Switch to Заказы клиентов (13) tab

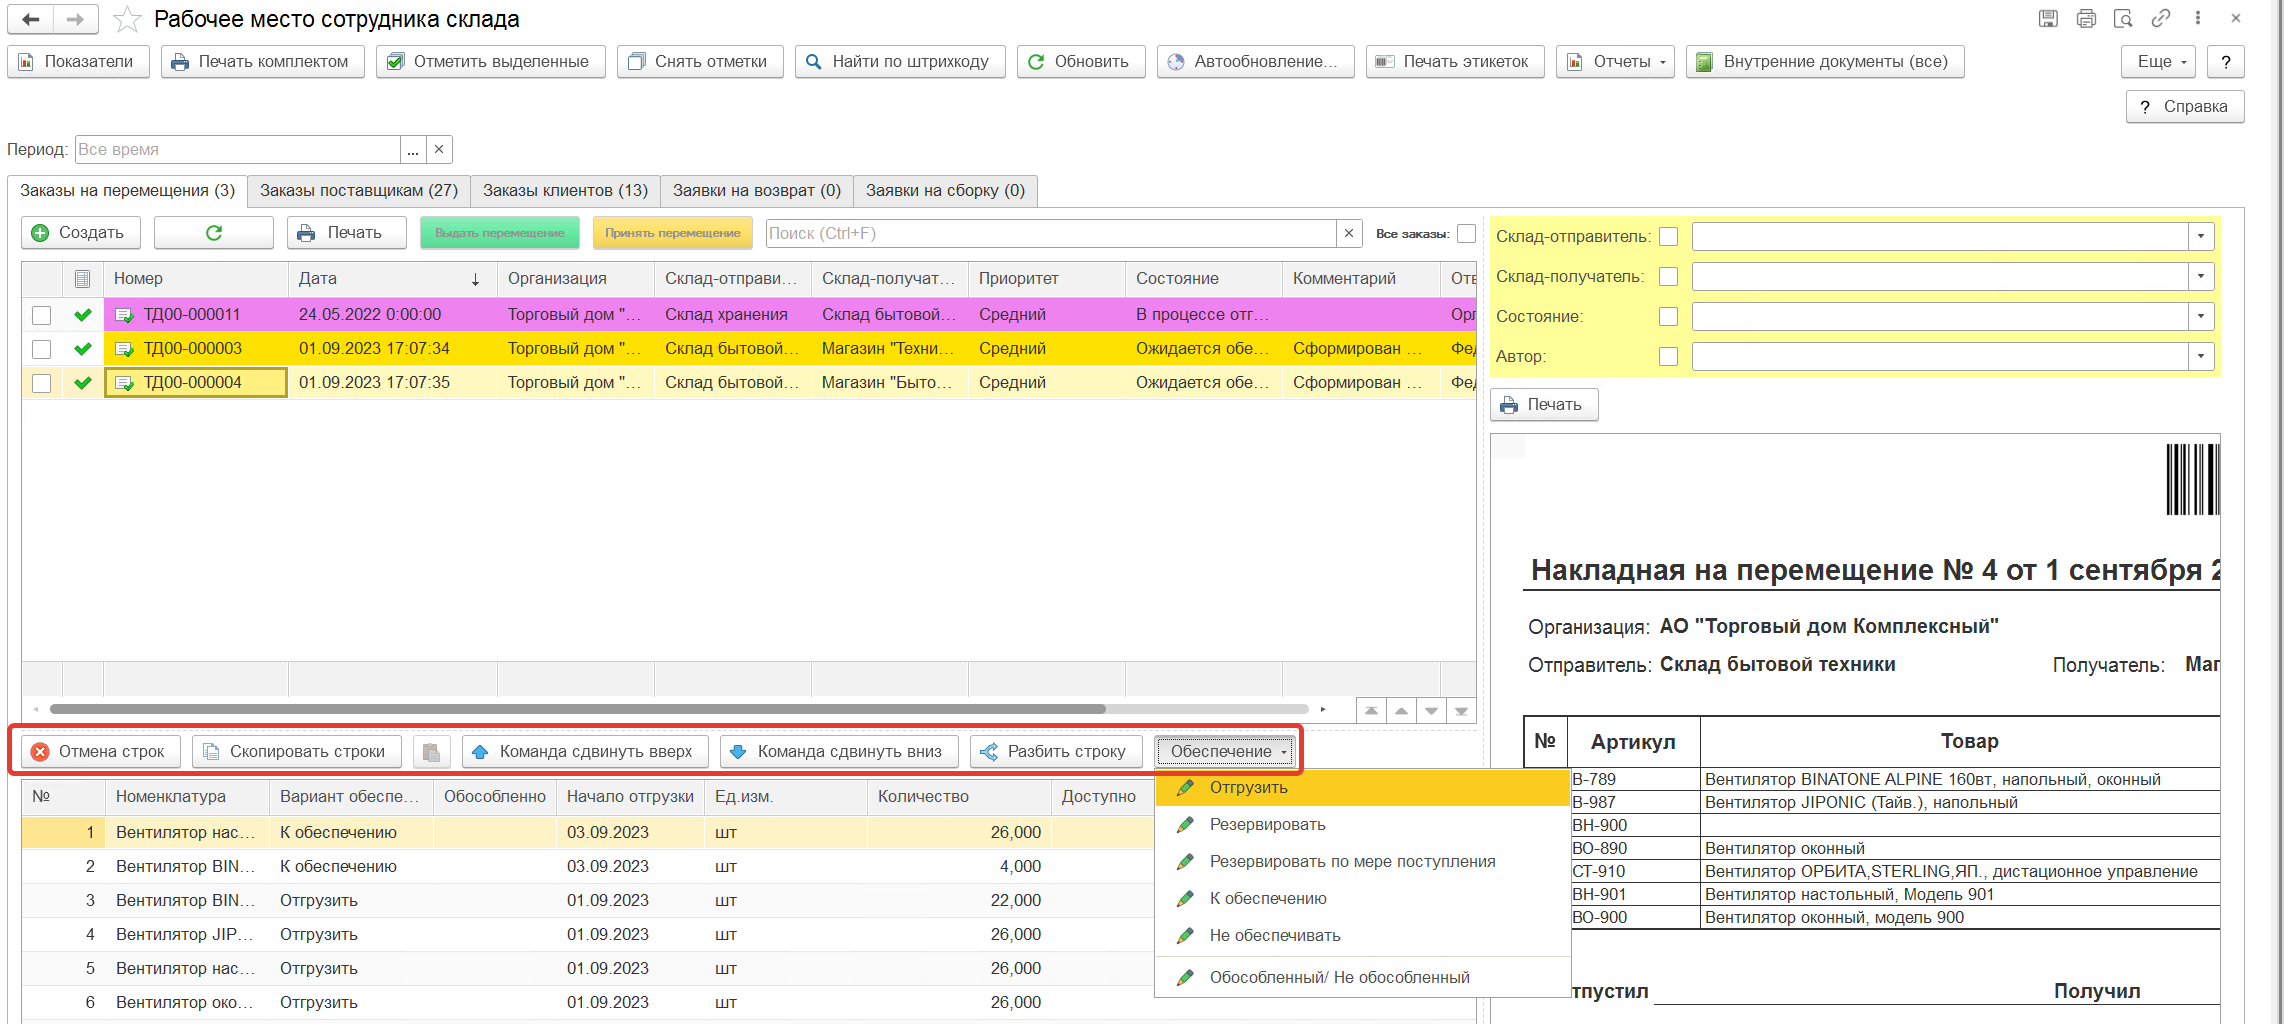tap(565, 191)
